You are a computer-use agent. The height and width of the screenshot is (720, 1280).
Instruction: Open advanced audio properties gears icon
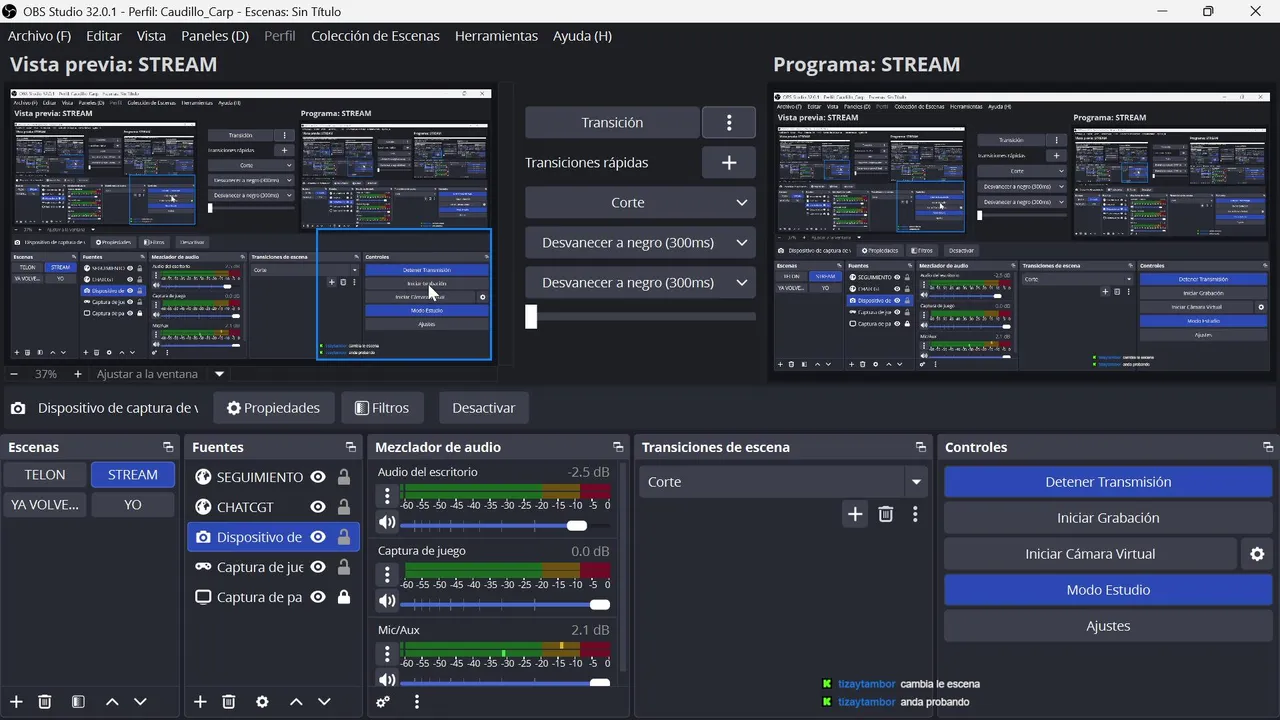coord(383,702)
